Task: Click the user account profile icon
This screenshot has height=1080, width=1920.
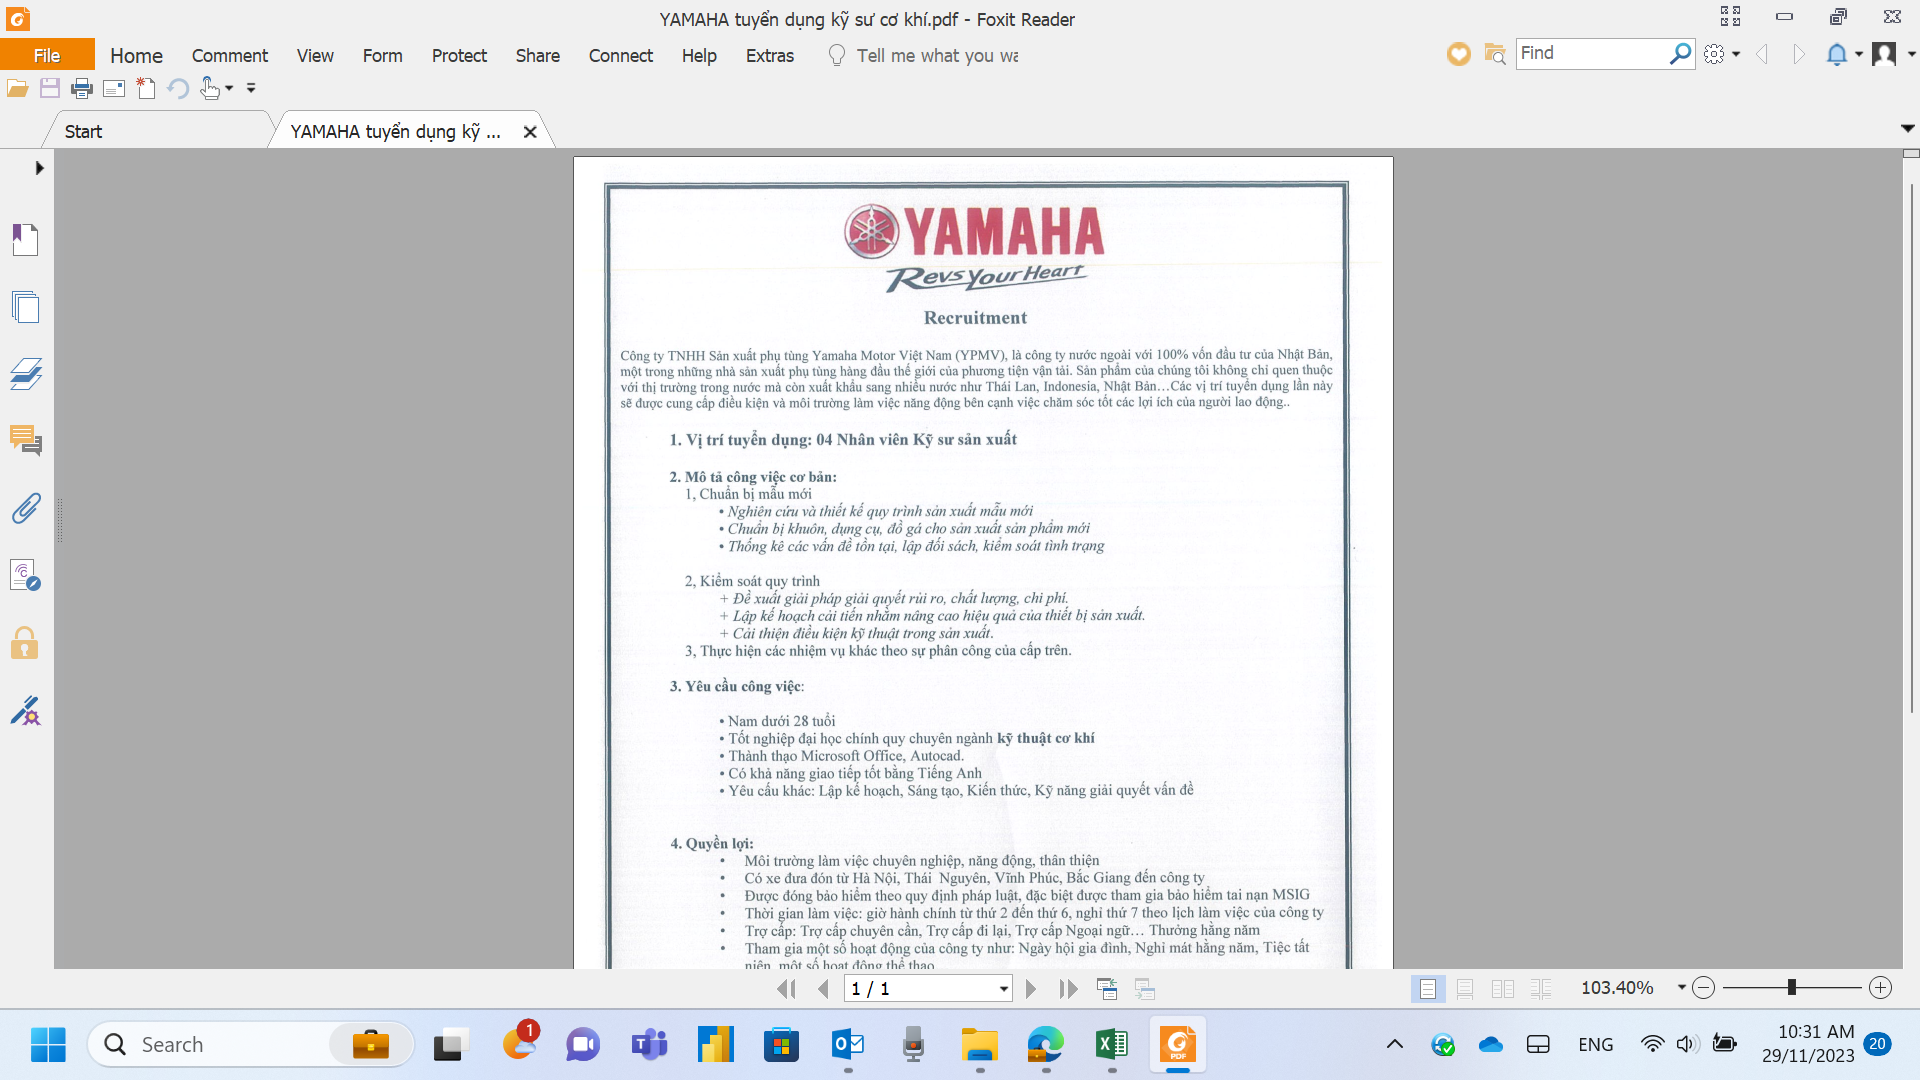Action: [1884, 54]
